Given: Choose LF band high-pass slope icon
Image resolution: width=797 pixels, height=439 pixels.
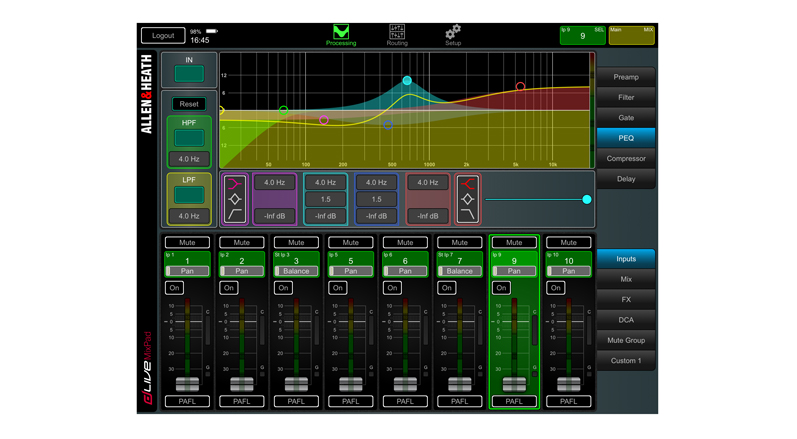Looking at the screenshot, I should (x=235, y=214).
